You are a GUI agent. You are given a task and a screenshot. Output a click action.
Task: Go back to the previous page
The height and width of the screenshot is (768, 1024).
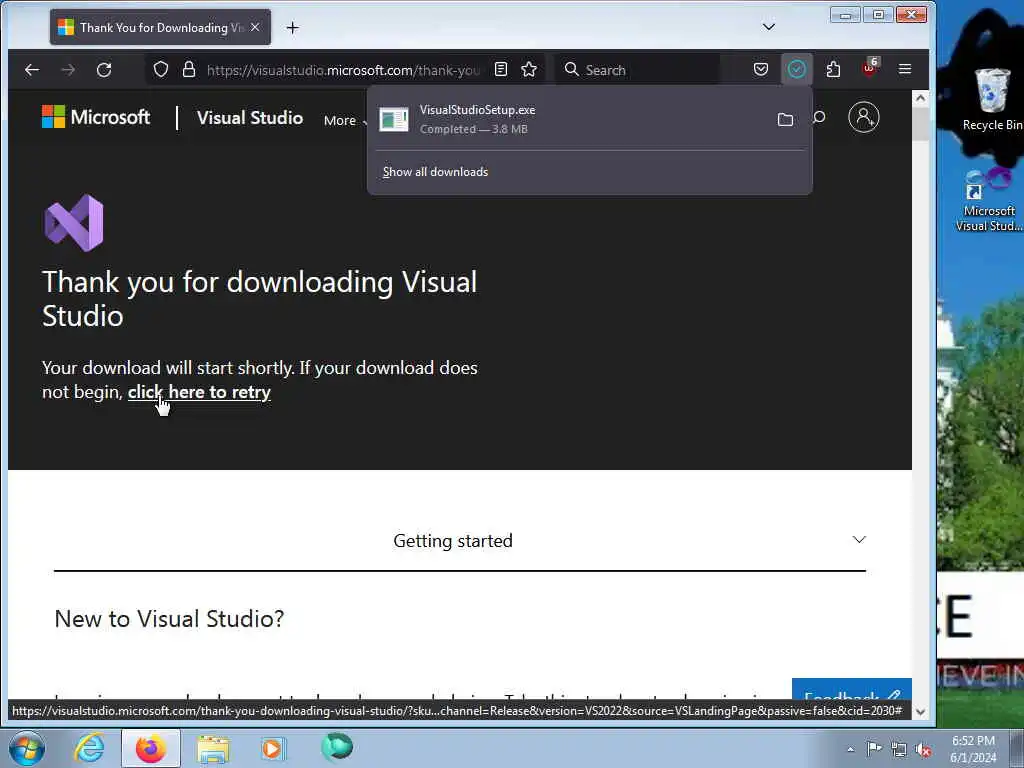(31, 70)
